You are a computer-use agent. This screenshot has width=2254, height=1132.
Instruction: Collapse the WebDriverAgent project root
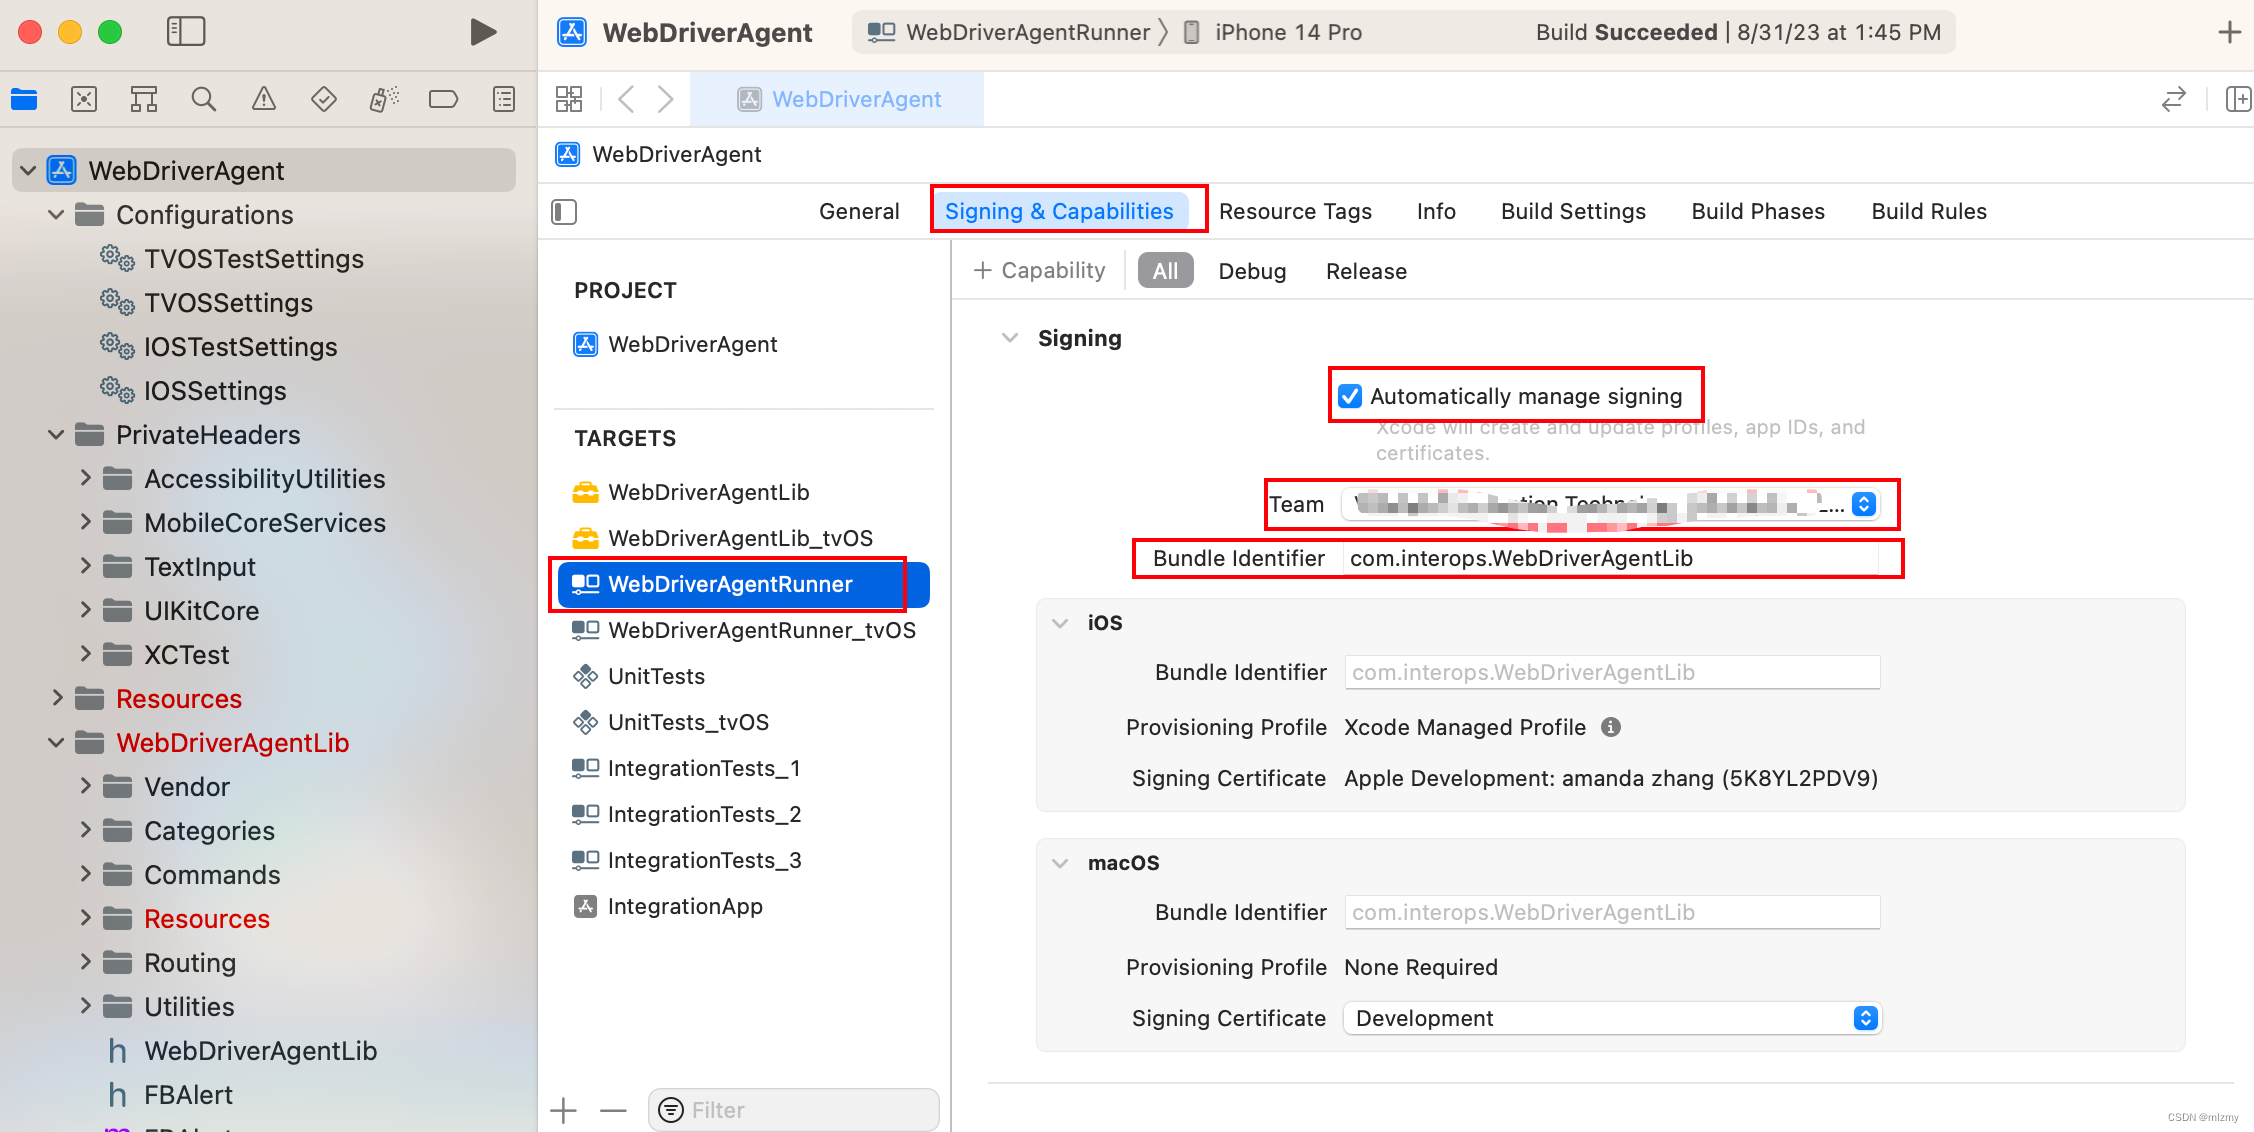(28, 171)
